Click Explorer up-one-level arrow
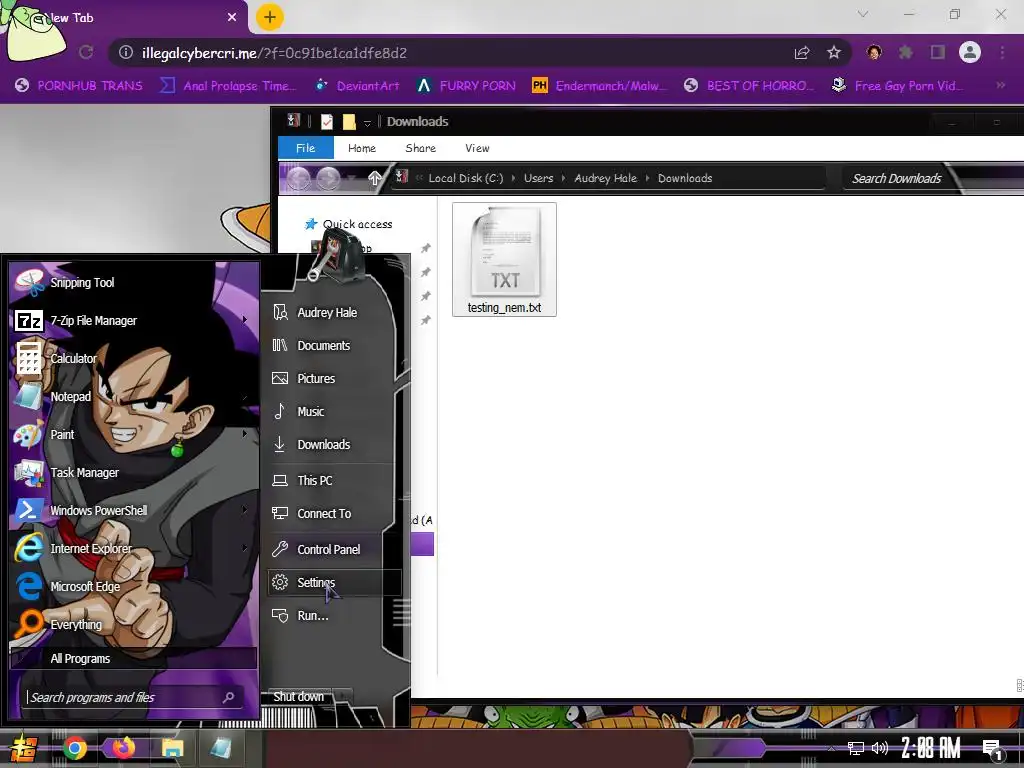Screen dimensions: 1024x768 (x=375, y=178)
